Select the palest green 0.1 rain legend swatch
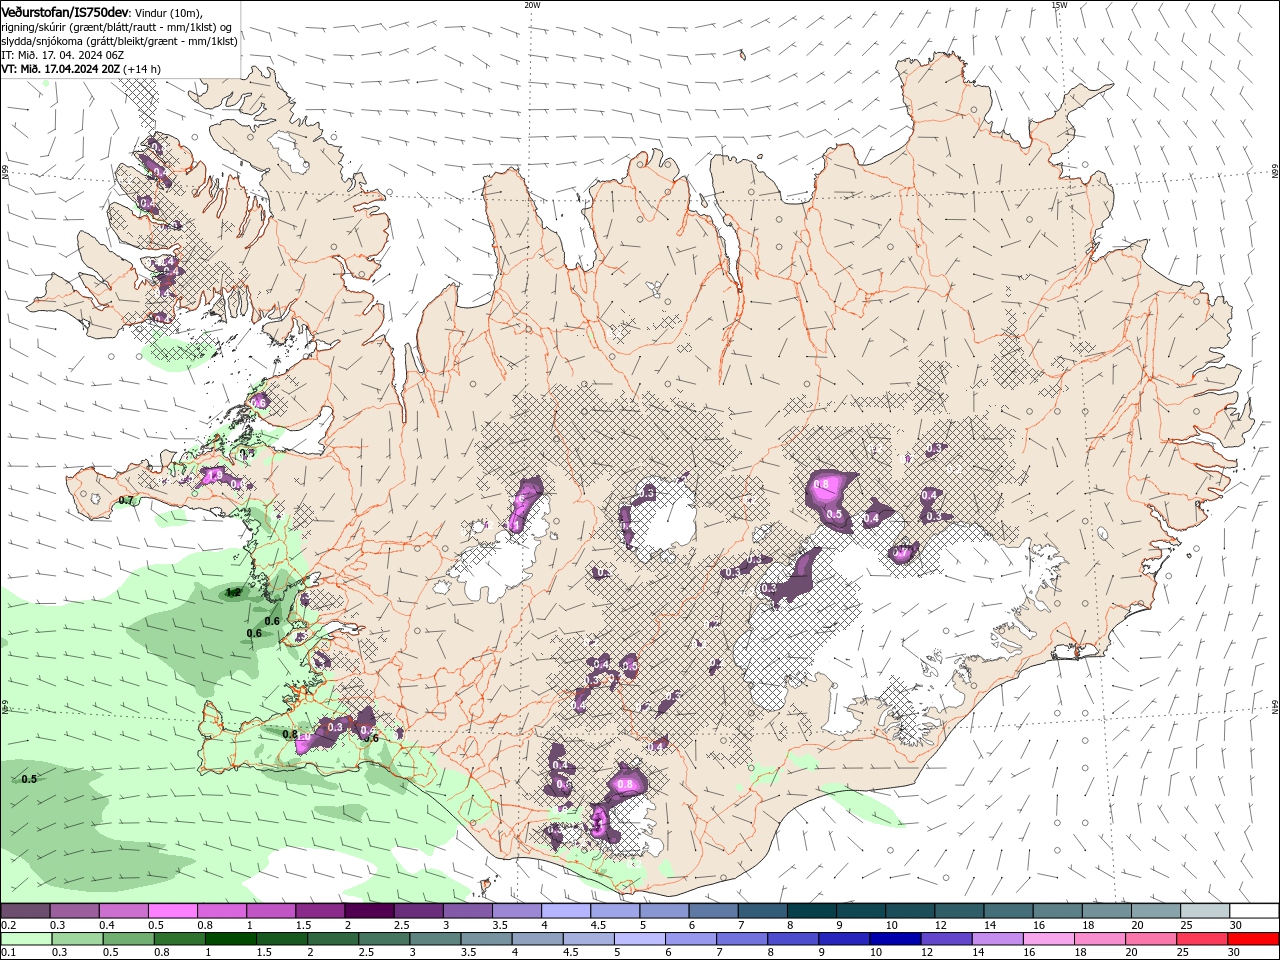 click(26, 939)
